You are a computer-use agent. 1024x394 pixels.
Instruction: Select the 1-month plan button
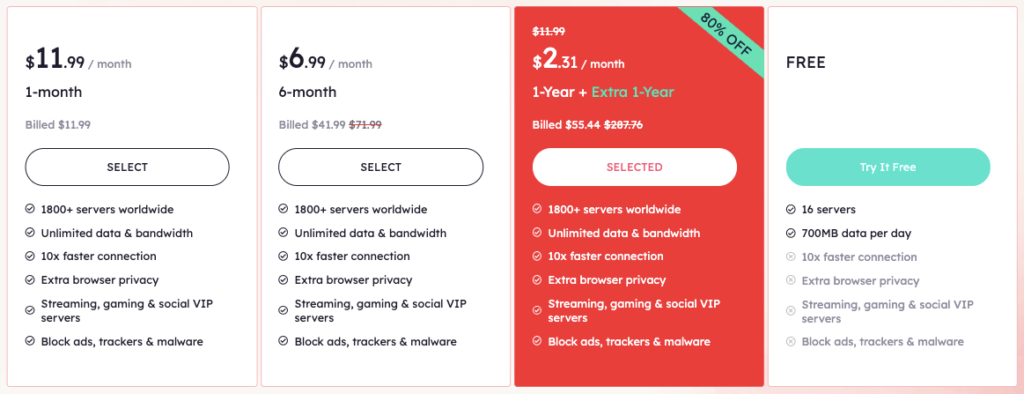(x=127, y=167)
